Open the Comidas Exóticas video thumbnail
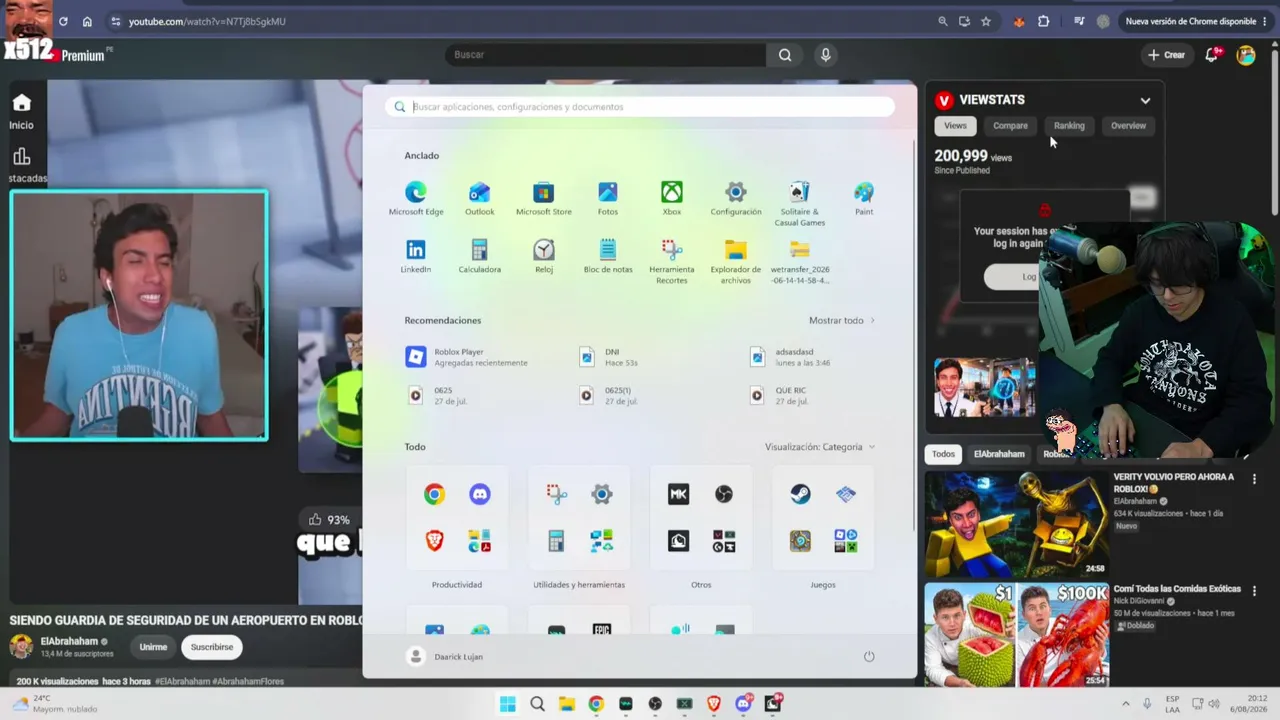The image size is (1280, 720). click(1017, 635)
